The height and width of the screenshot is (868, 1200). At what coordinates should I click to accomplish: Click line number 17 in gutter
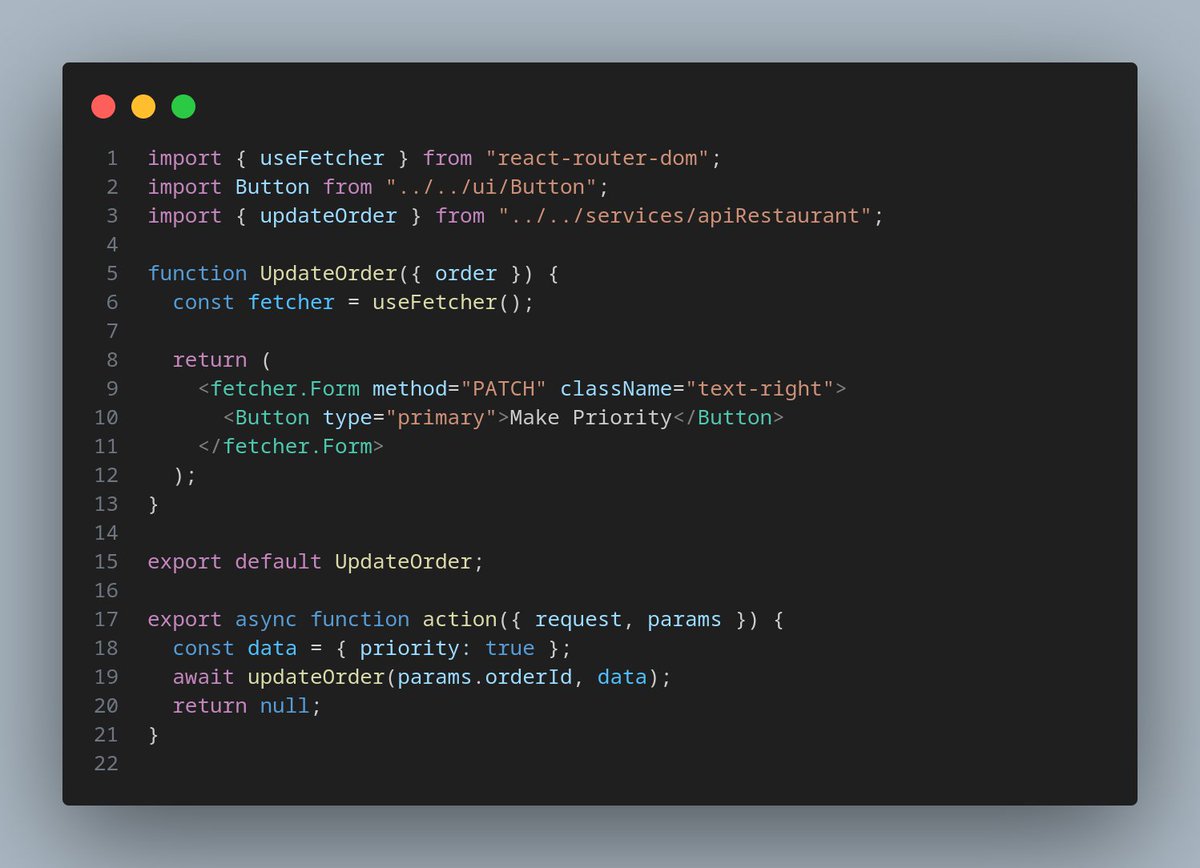106,619
